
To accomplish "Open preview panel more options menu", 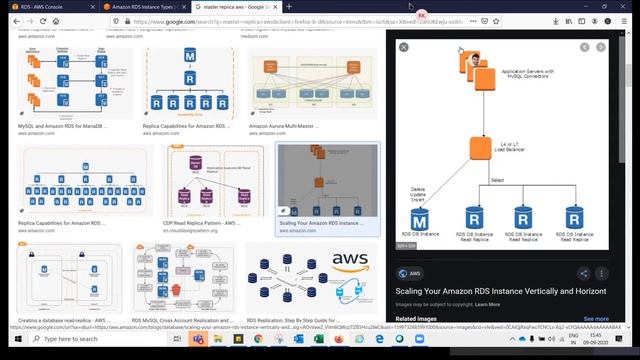I will (x=602, y=273).
